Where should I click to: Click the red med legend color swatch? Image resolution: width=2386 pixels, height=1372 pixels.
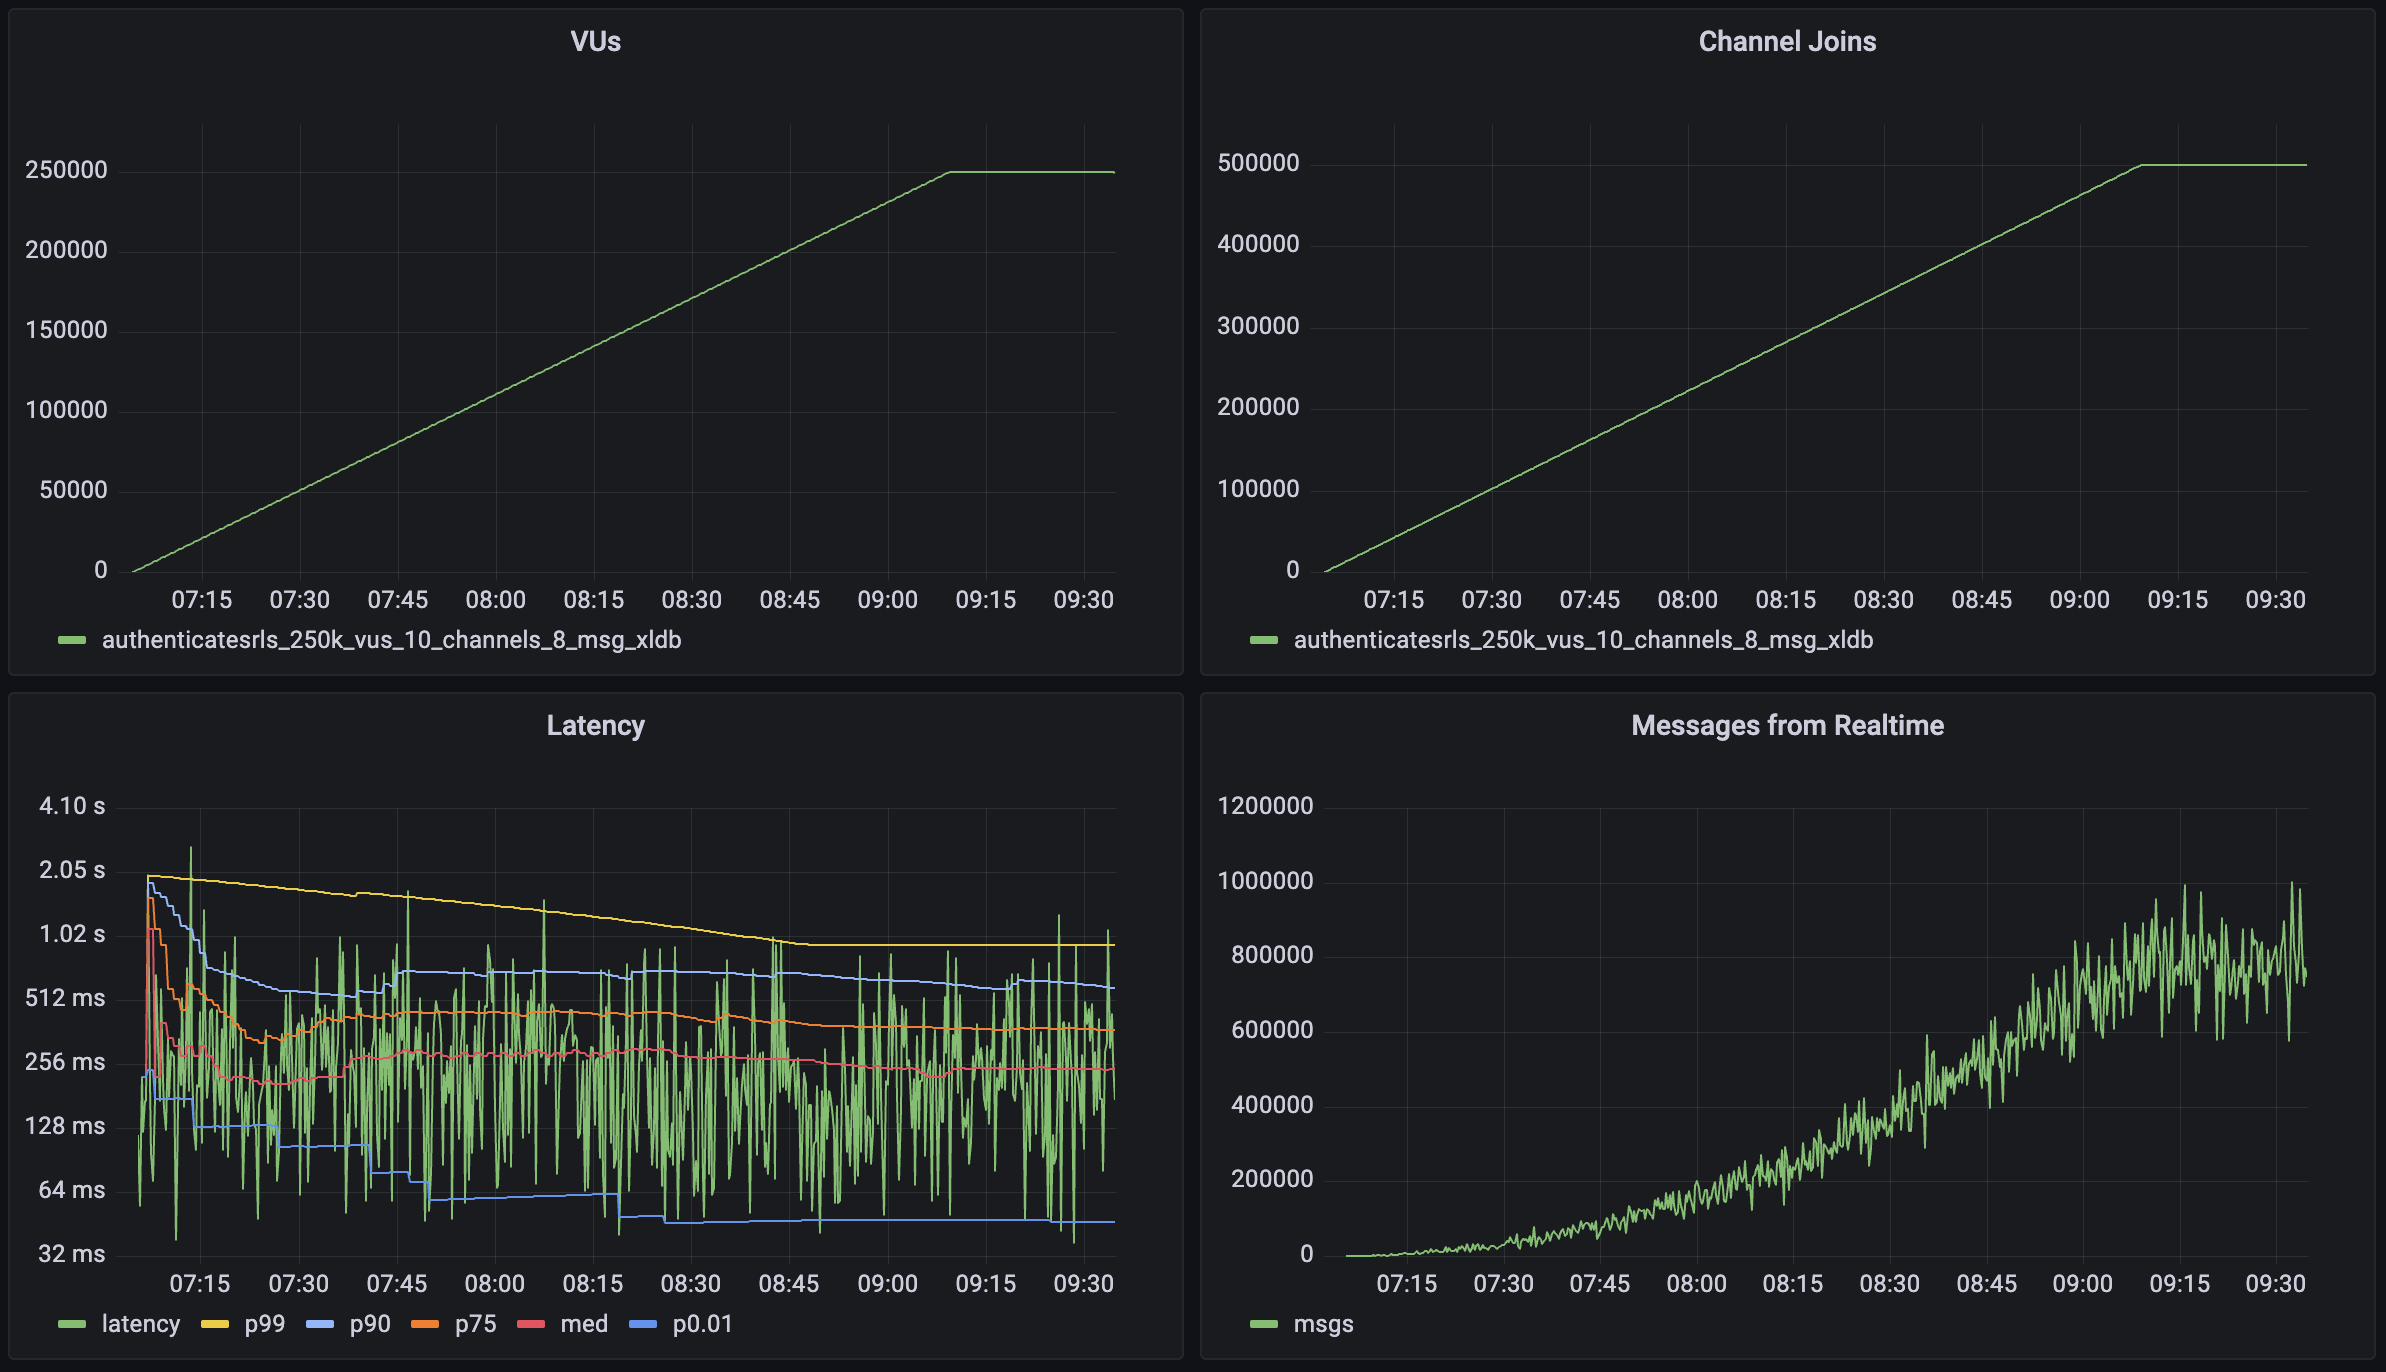(531, 1325)
